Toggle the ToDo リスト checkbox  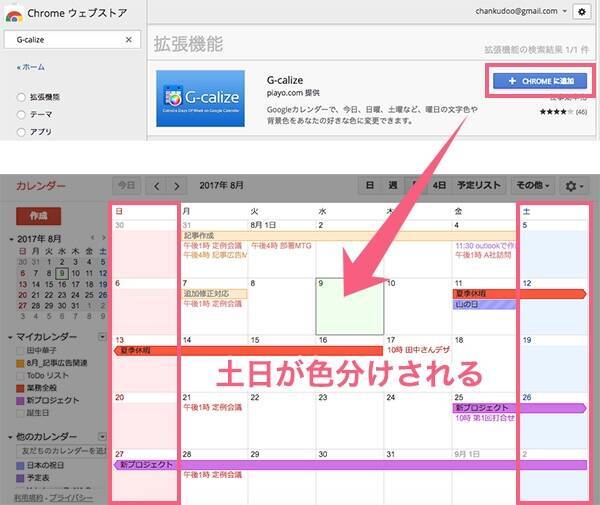point(20,376)
